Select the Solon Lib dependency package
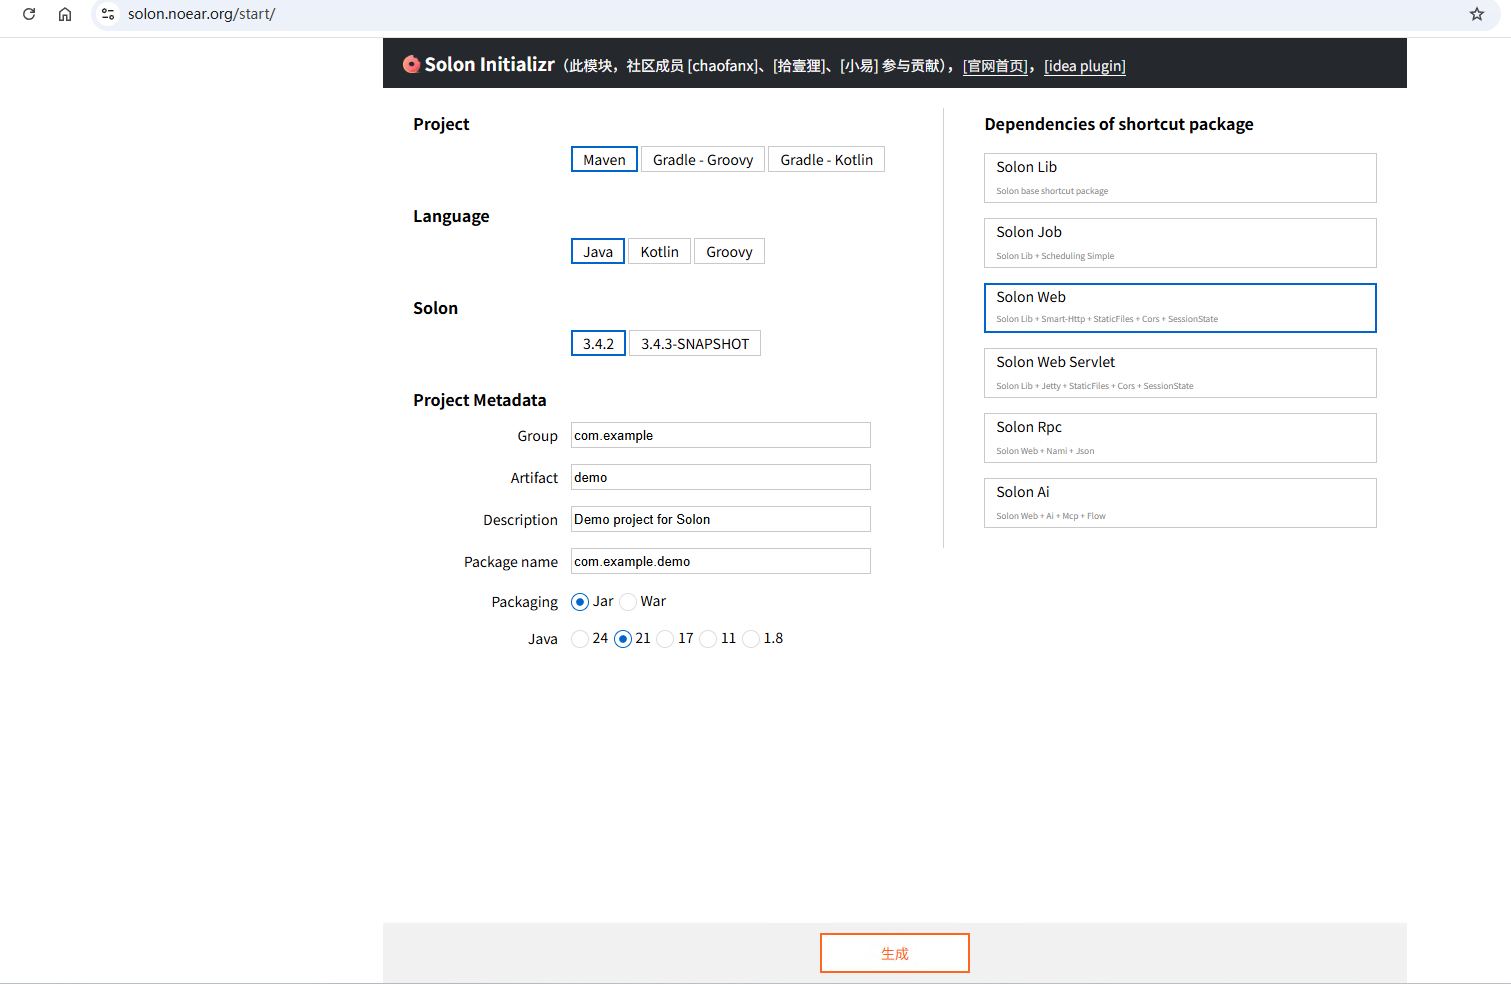Screen dimensions: 1511x984 point(1180,178)
